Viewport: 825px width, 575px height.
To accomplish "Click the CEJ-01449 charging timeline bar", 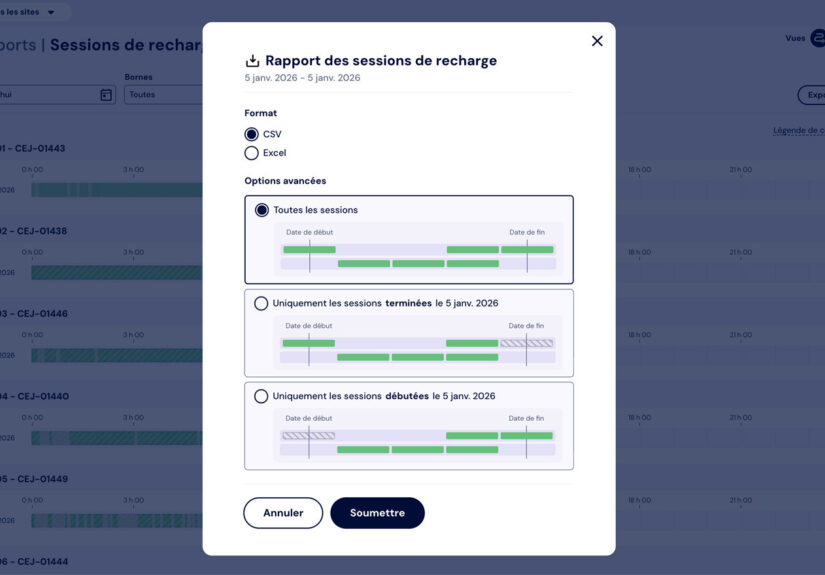I will [117, 521].
